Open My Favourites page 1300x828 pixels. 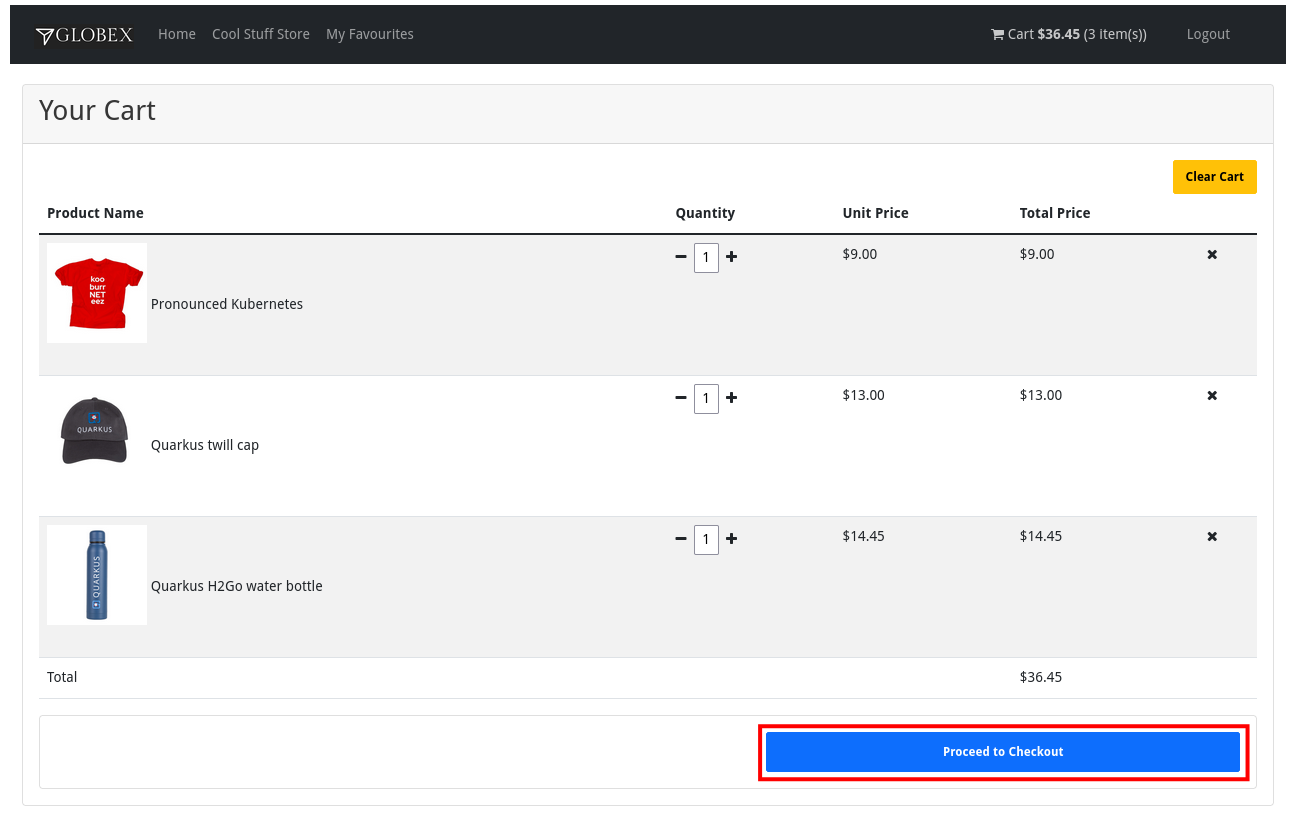pyautogui.click(x=370, y=34)
